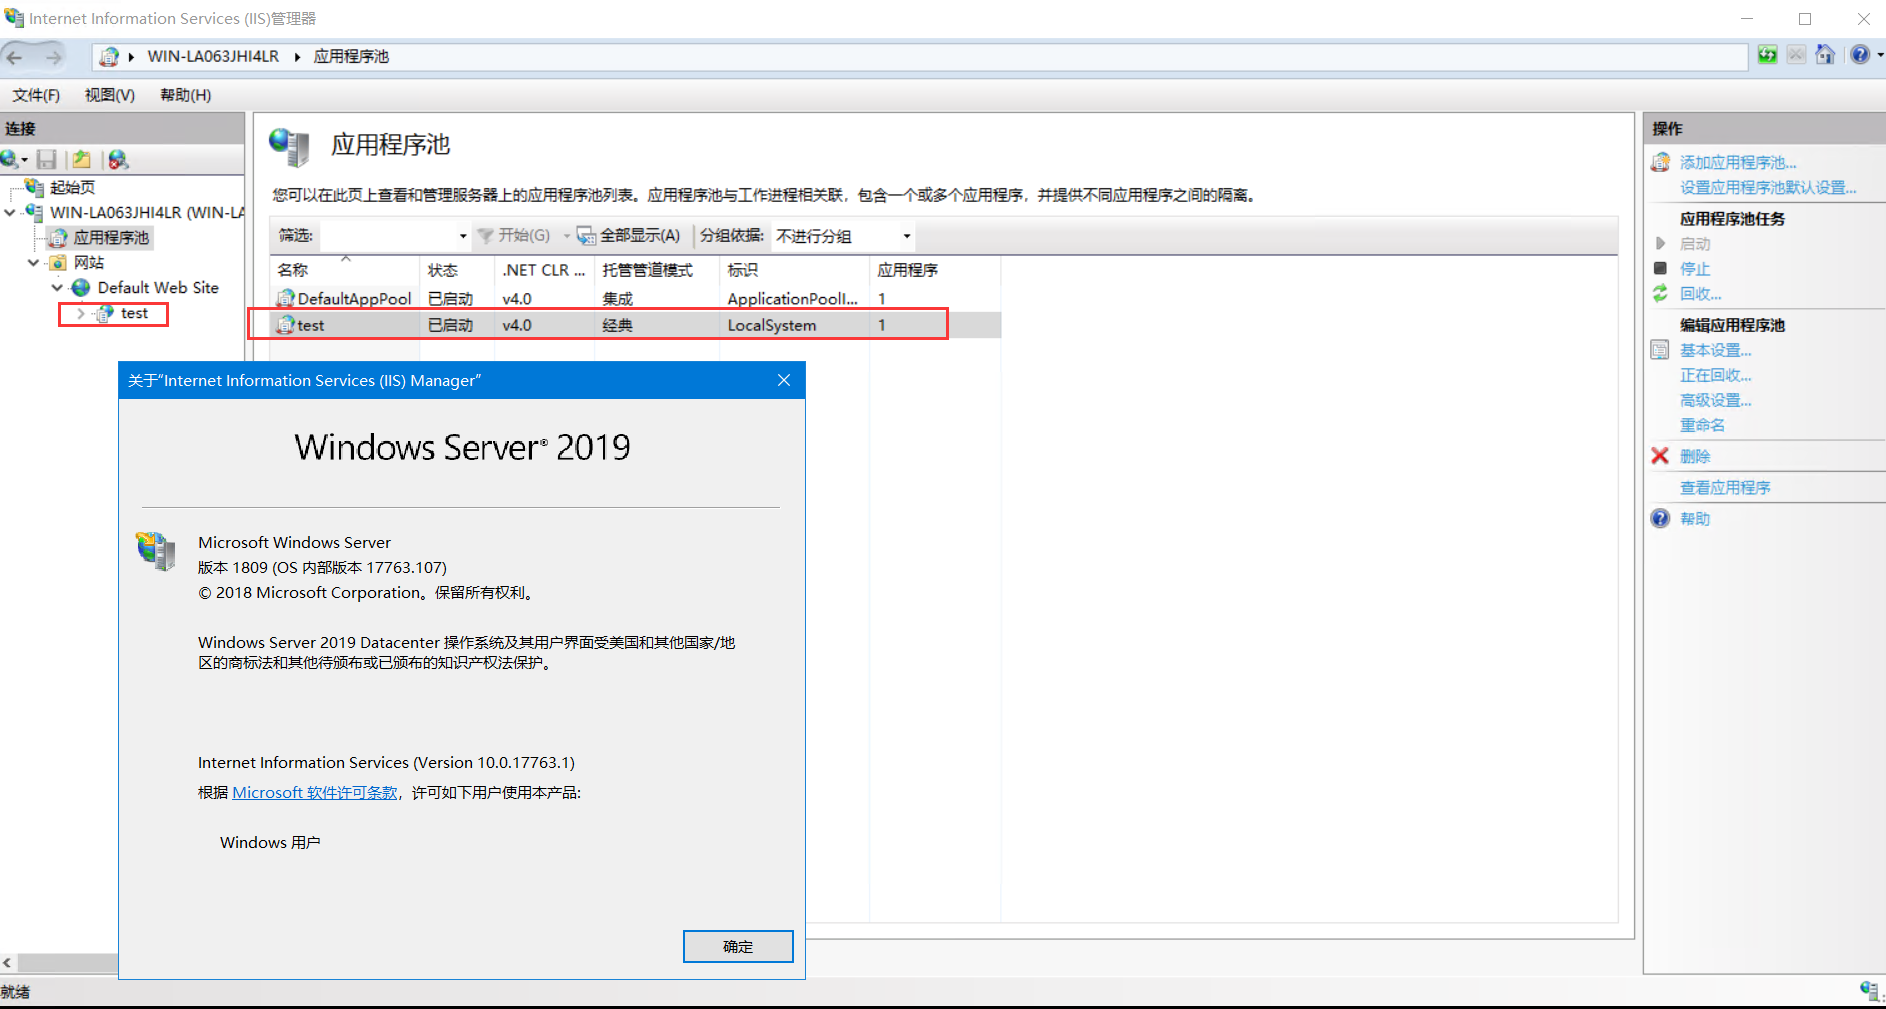Image resolution: width=1886 pixels, height=1009 pixels.
Task: Click the 全部显示(A) toolbar button
Action: (x=629, y=236)
